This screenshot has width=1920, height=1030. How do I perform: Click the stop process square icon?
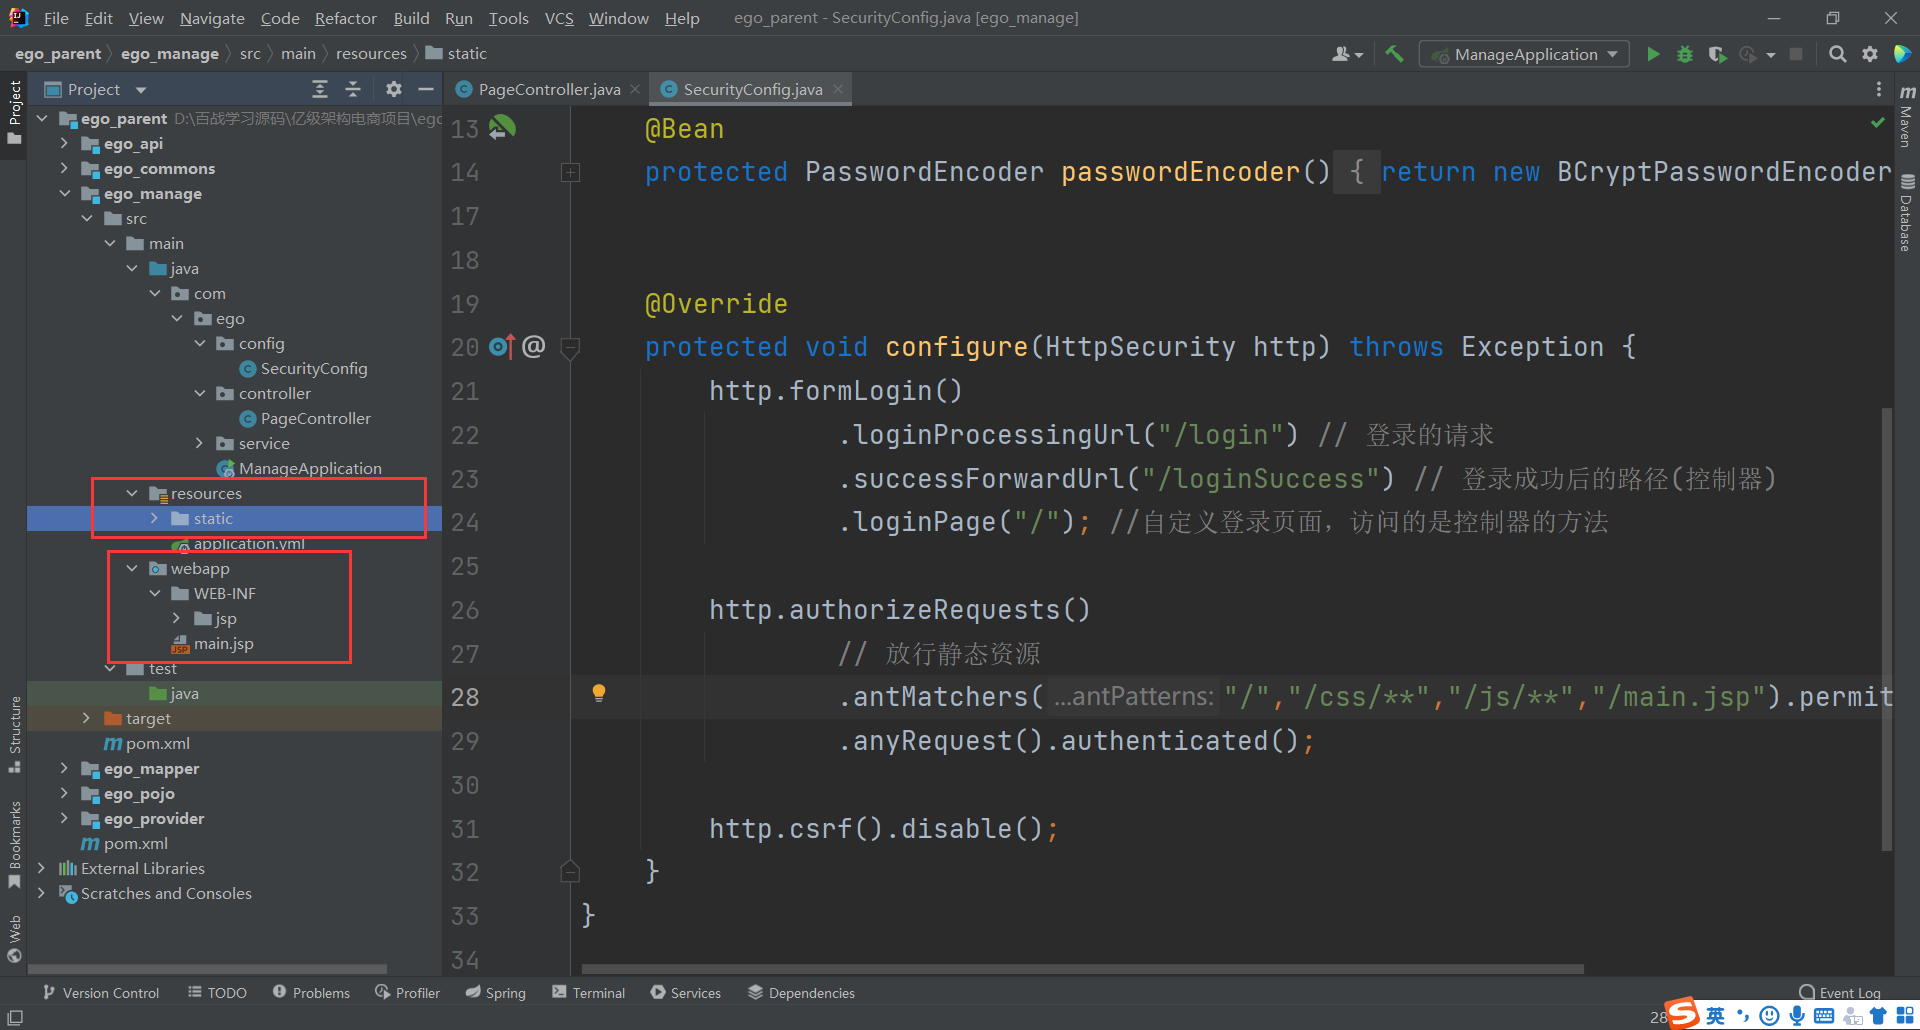[1796, 54]
